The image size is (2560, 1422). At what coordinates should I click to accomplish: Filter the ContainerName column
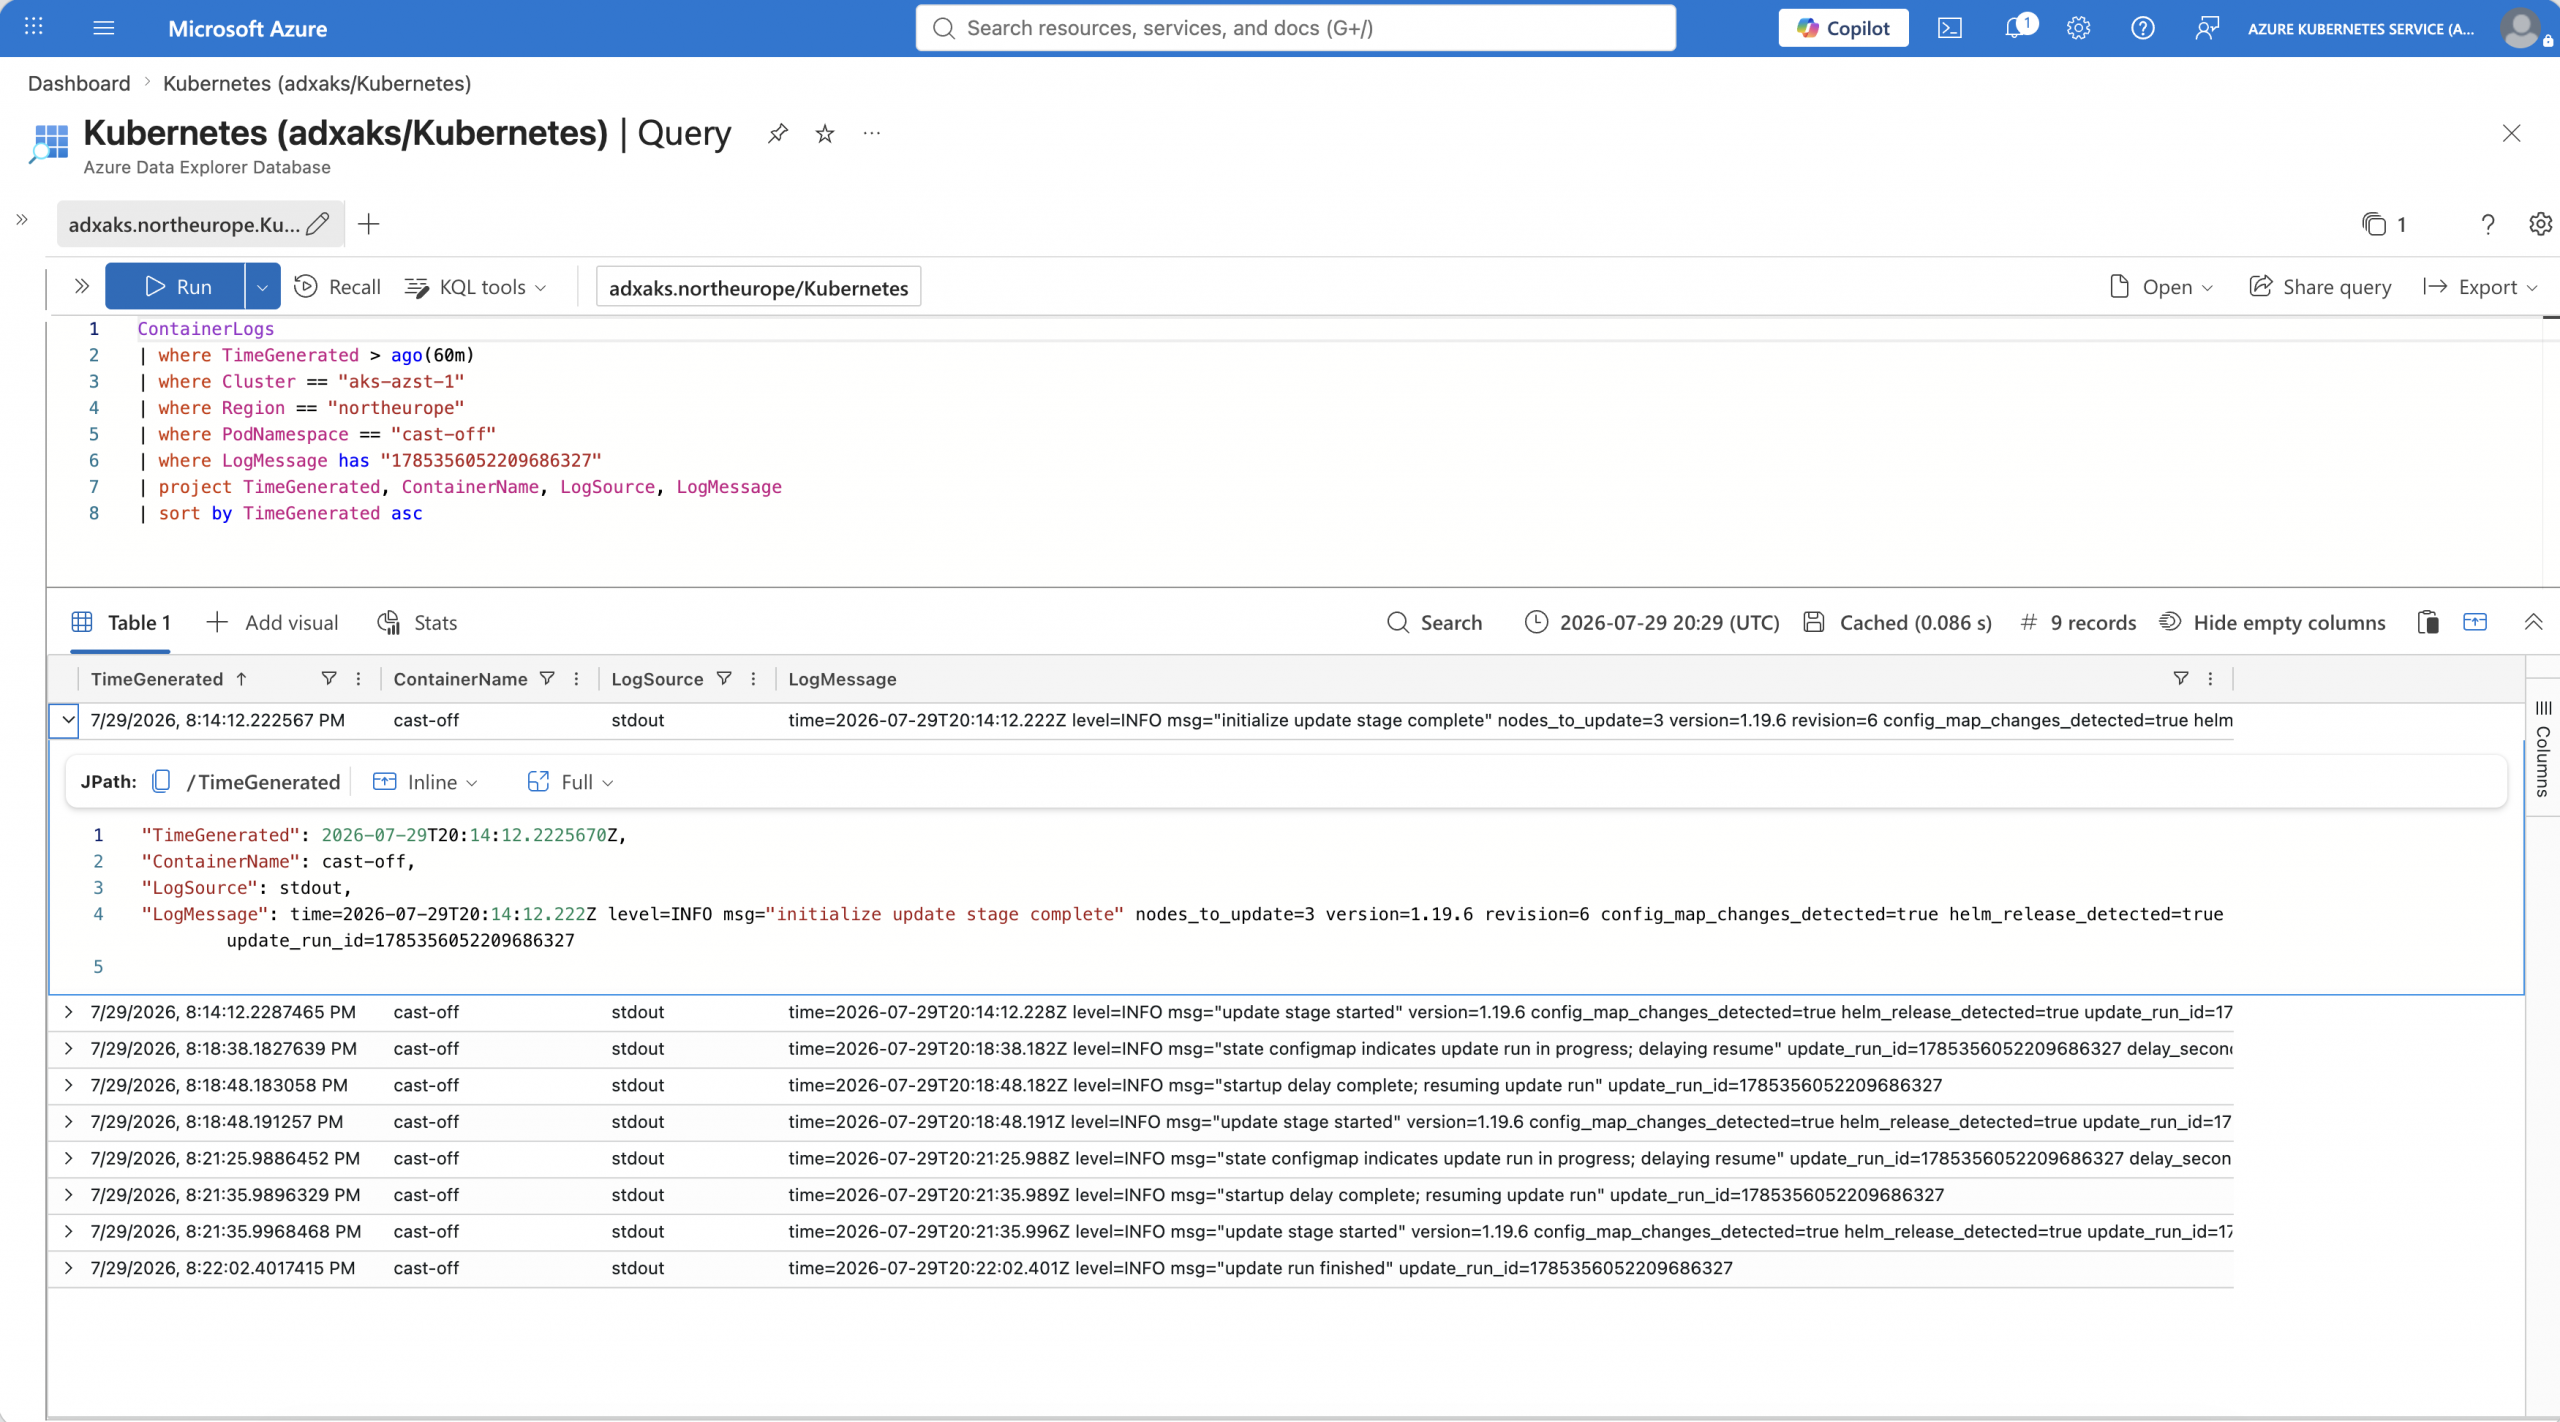(x=547, y=678)
